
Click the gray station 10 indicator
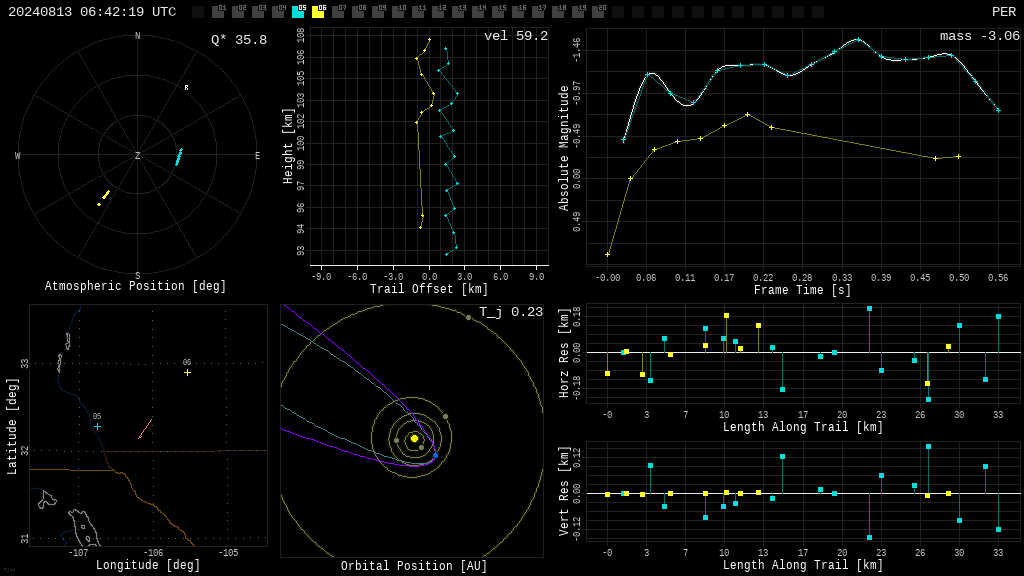click(398, 12)
